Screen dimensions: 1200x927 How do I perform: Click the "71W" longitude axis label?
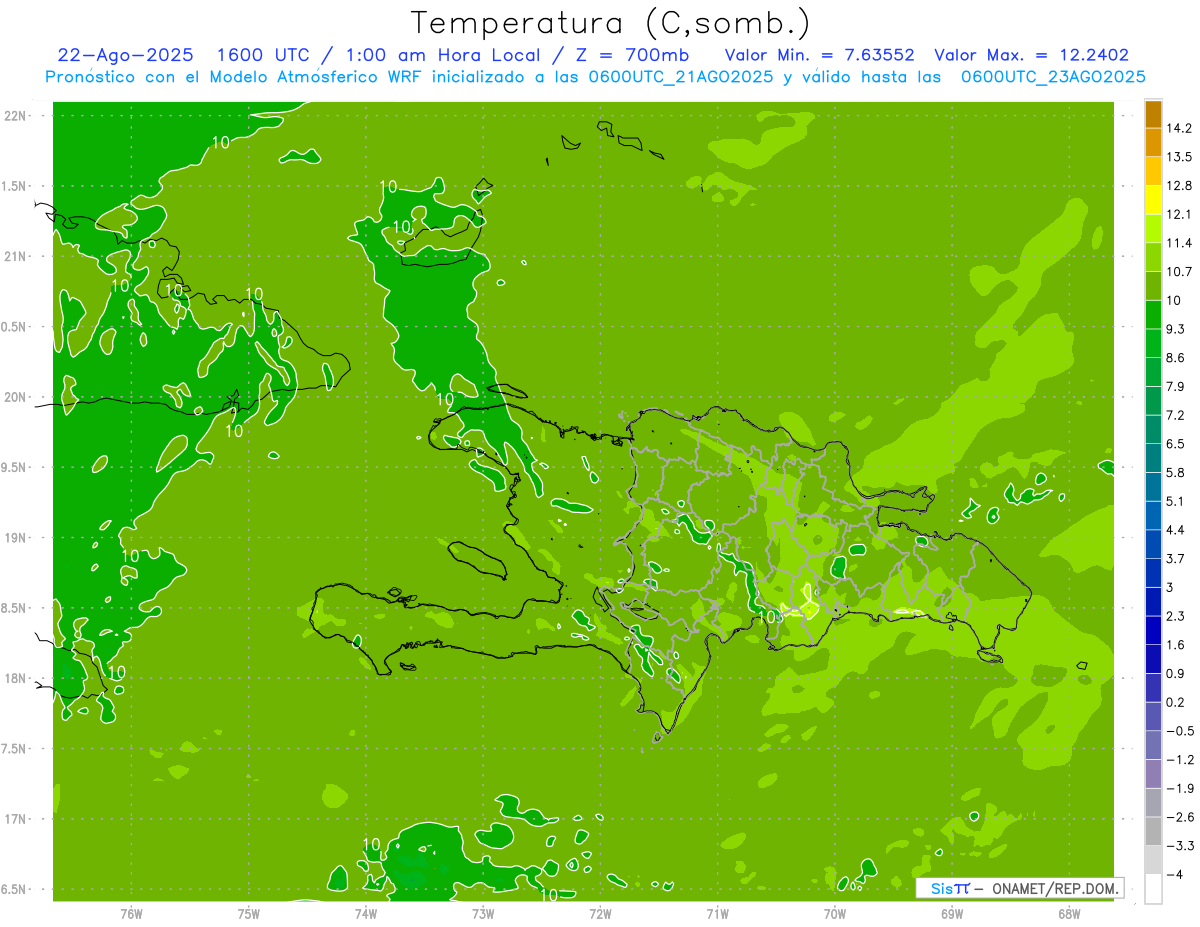click(717, 914)
